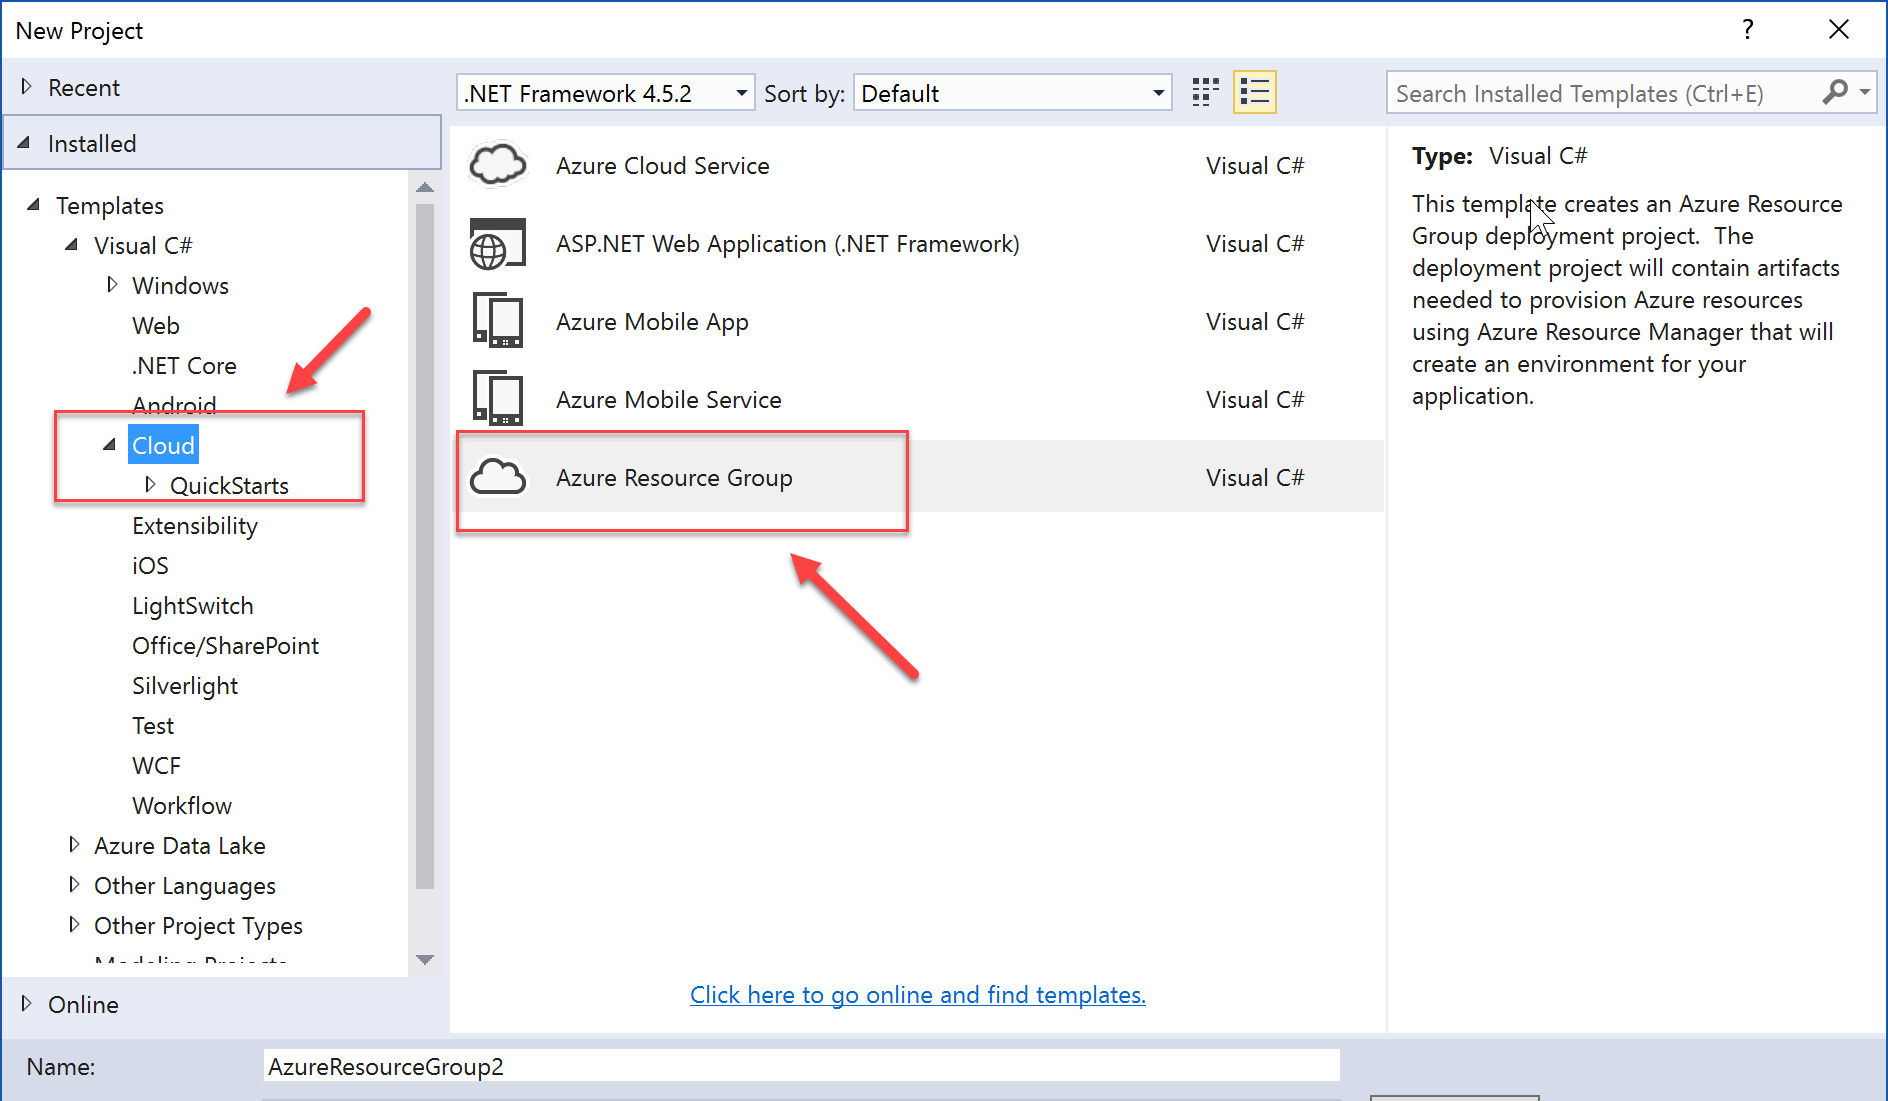Select the Silverlight template category
The width and height of the screenshot is (1888, 1101).
[185, 686]
